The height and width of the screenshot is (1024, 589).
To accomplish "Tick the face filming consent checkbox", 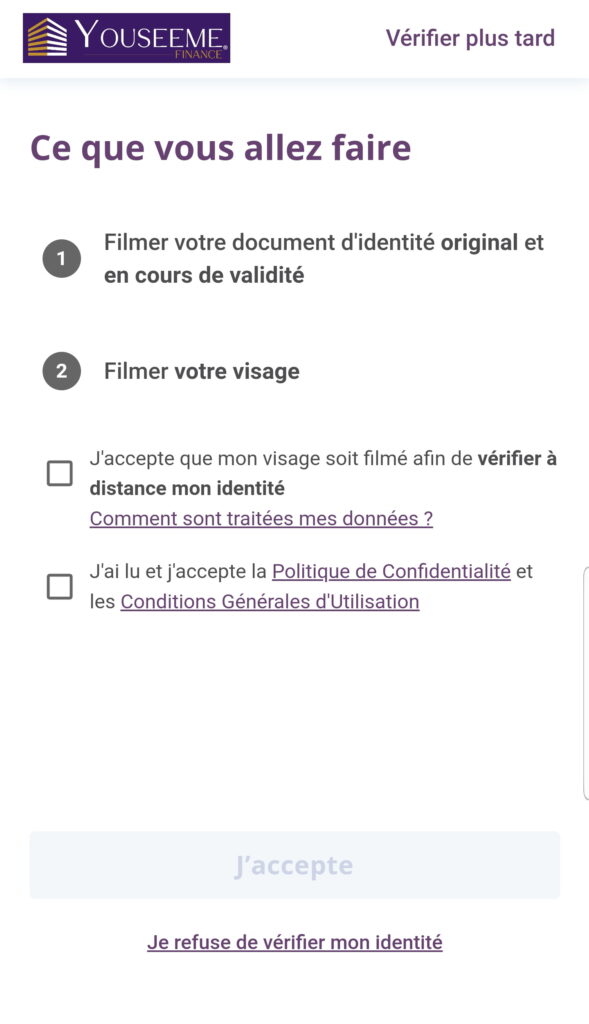I will coord(59,473).
